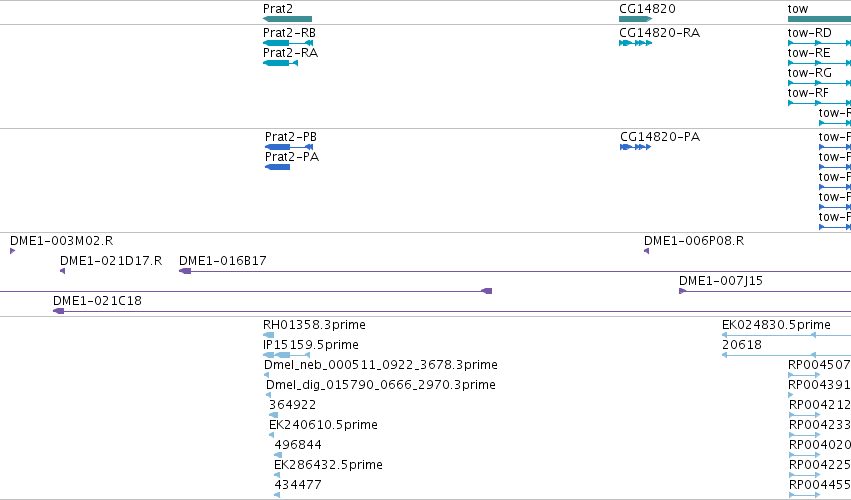Click the CG14820-PA protein glyph
Image resolution: width=851 pixels, height=500 pixels.
636,147
